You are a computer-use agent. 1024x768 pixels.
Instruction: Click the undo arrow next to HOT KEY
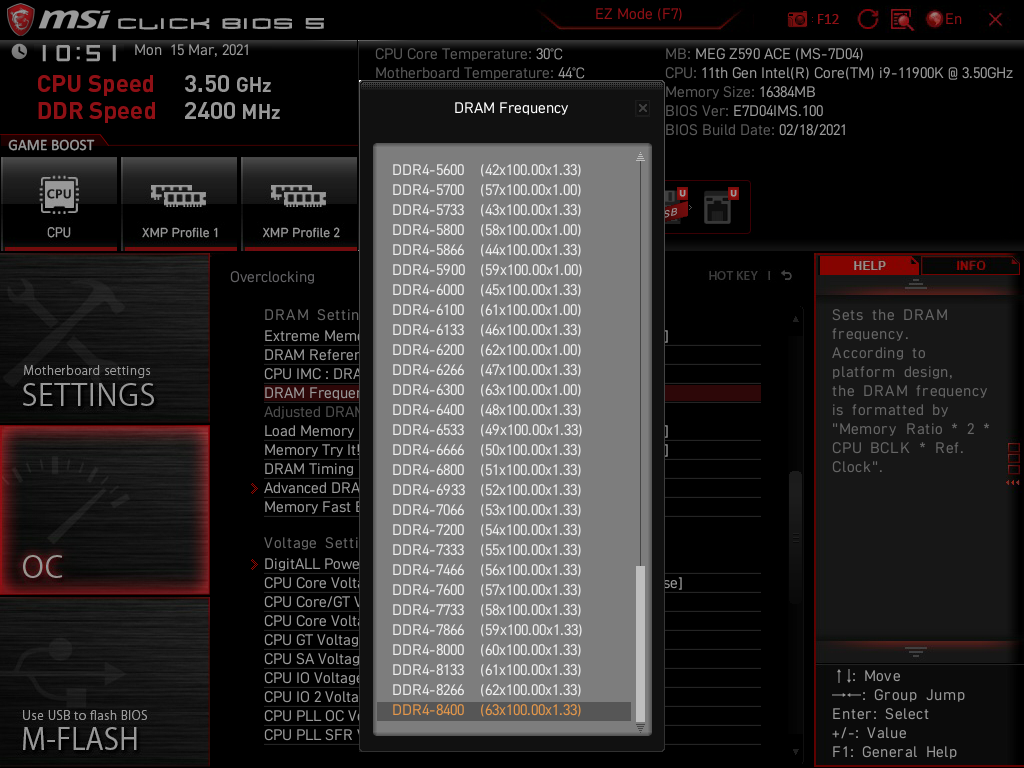pos(787,276)
